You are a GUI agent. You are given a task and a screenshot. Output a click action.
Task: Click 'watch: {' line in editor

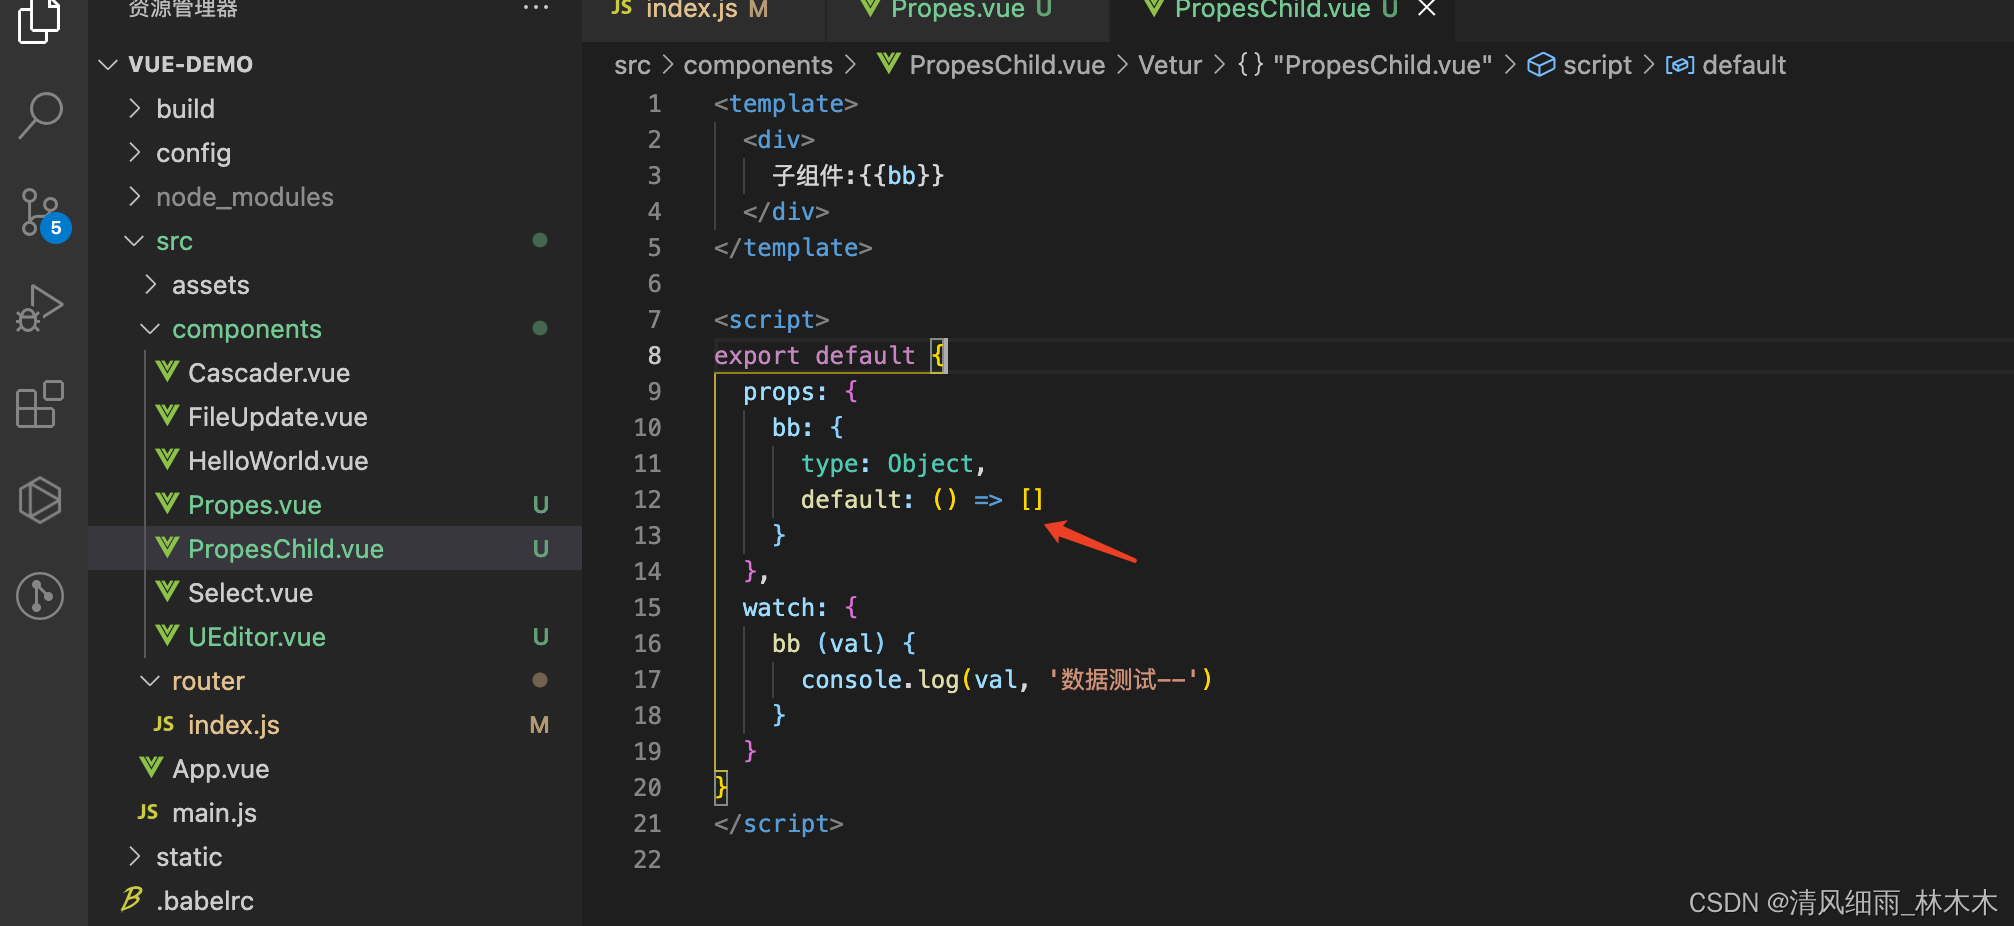[800, 607]
